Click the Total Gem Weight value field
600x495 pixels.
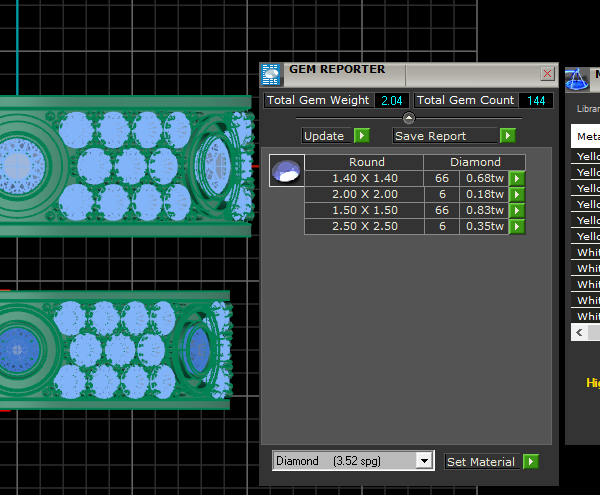pyautogui.click(x=390, y=100)
